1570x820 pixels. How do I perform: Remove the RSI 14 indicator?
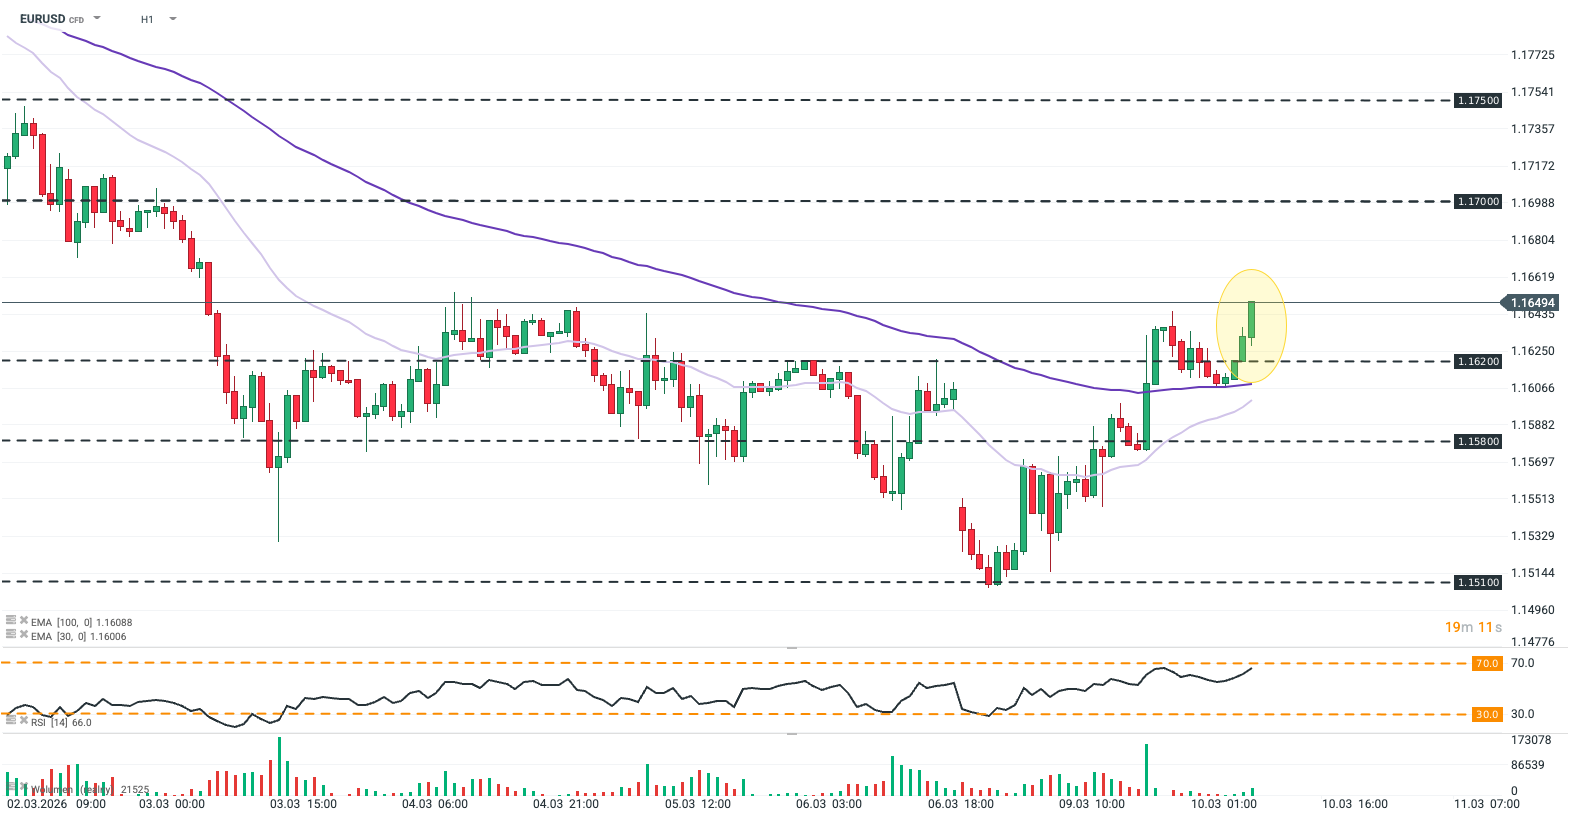[23, 721]
